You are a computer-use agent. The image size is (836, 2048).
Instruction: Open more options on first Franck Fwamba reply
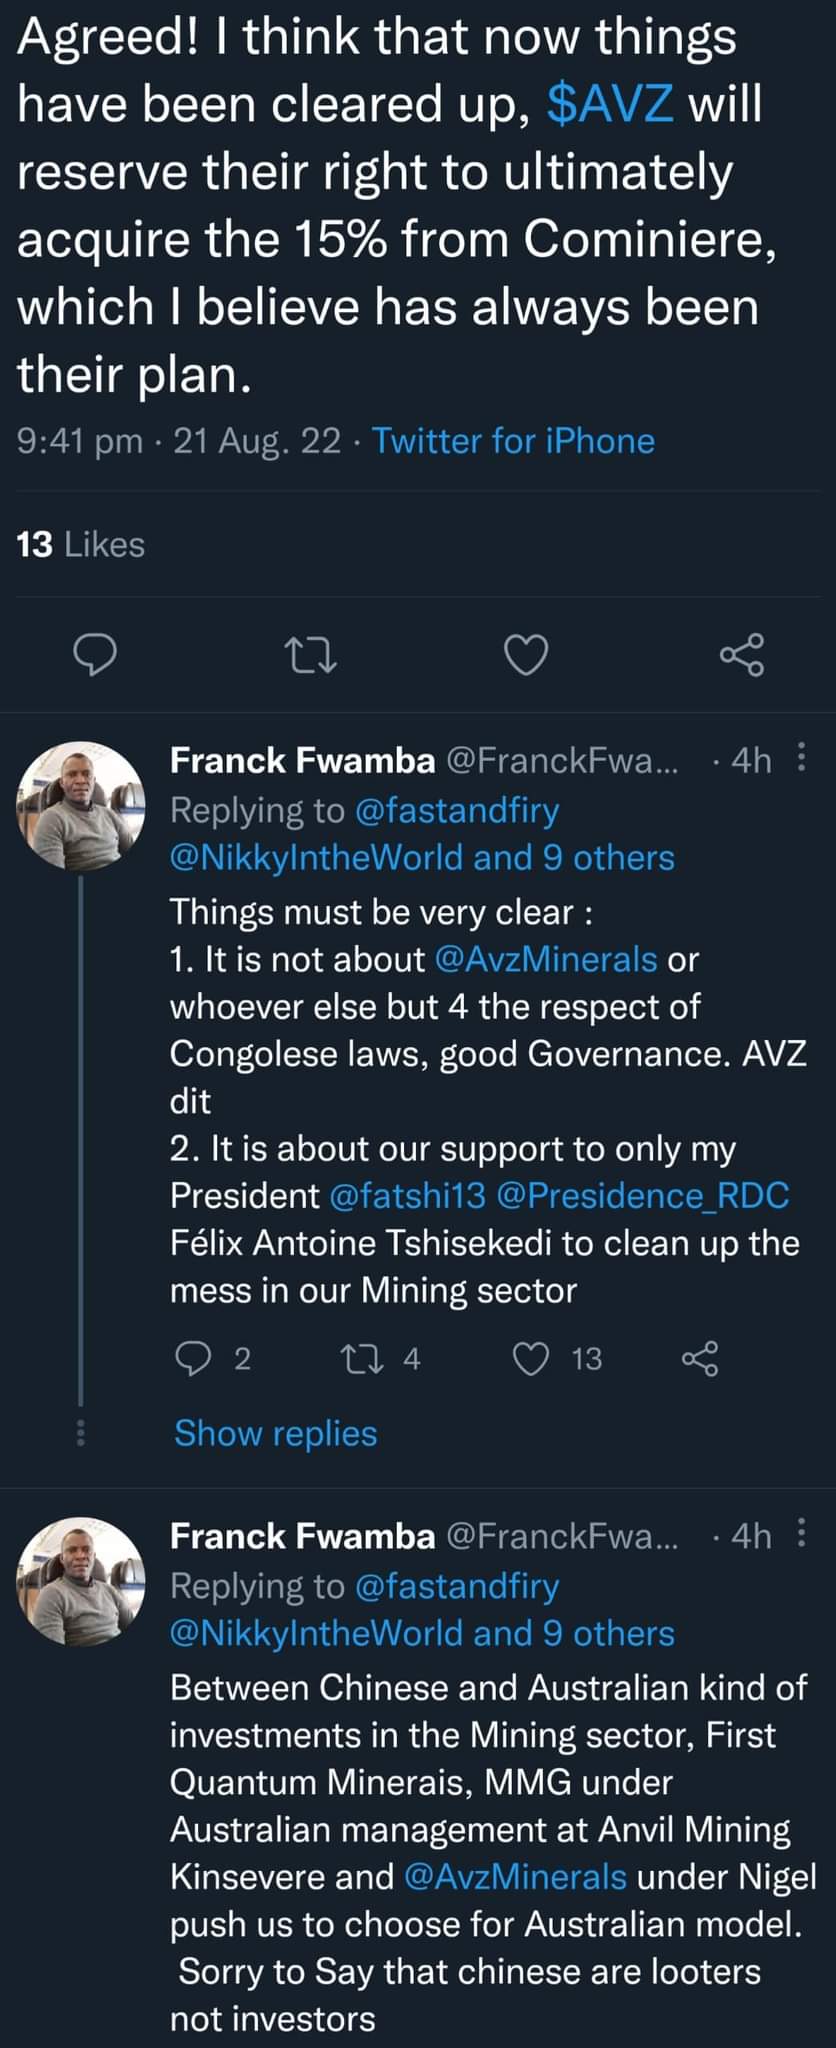tap(801, 758)
